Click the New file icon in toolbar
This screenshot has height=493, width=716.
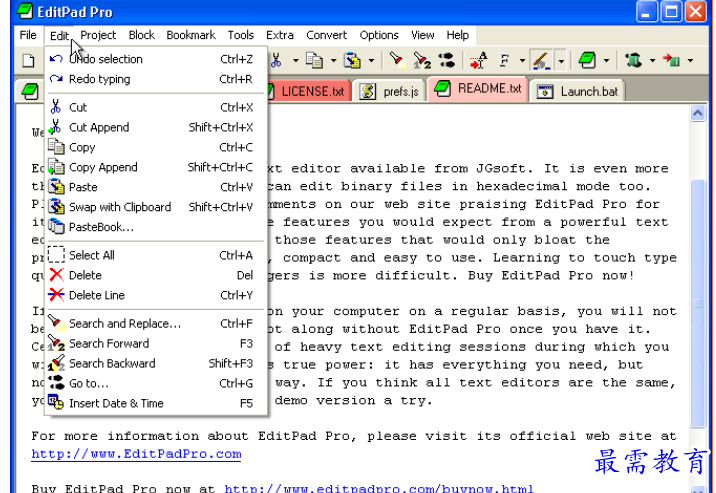28,60
